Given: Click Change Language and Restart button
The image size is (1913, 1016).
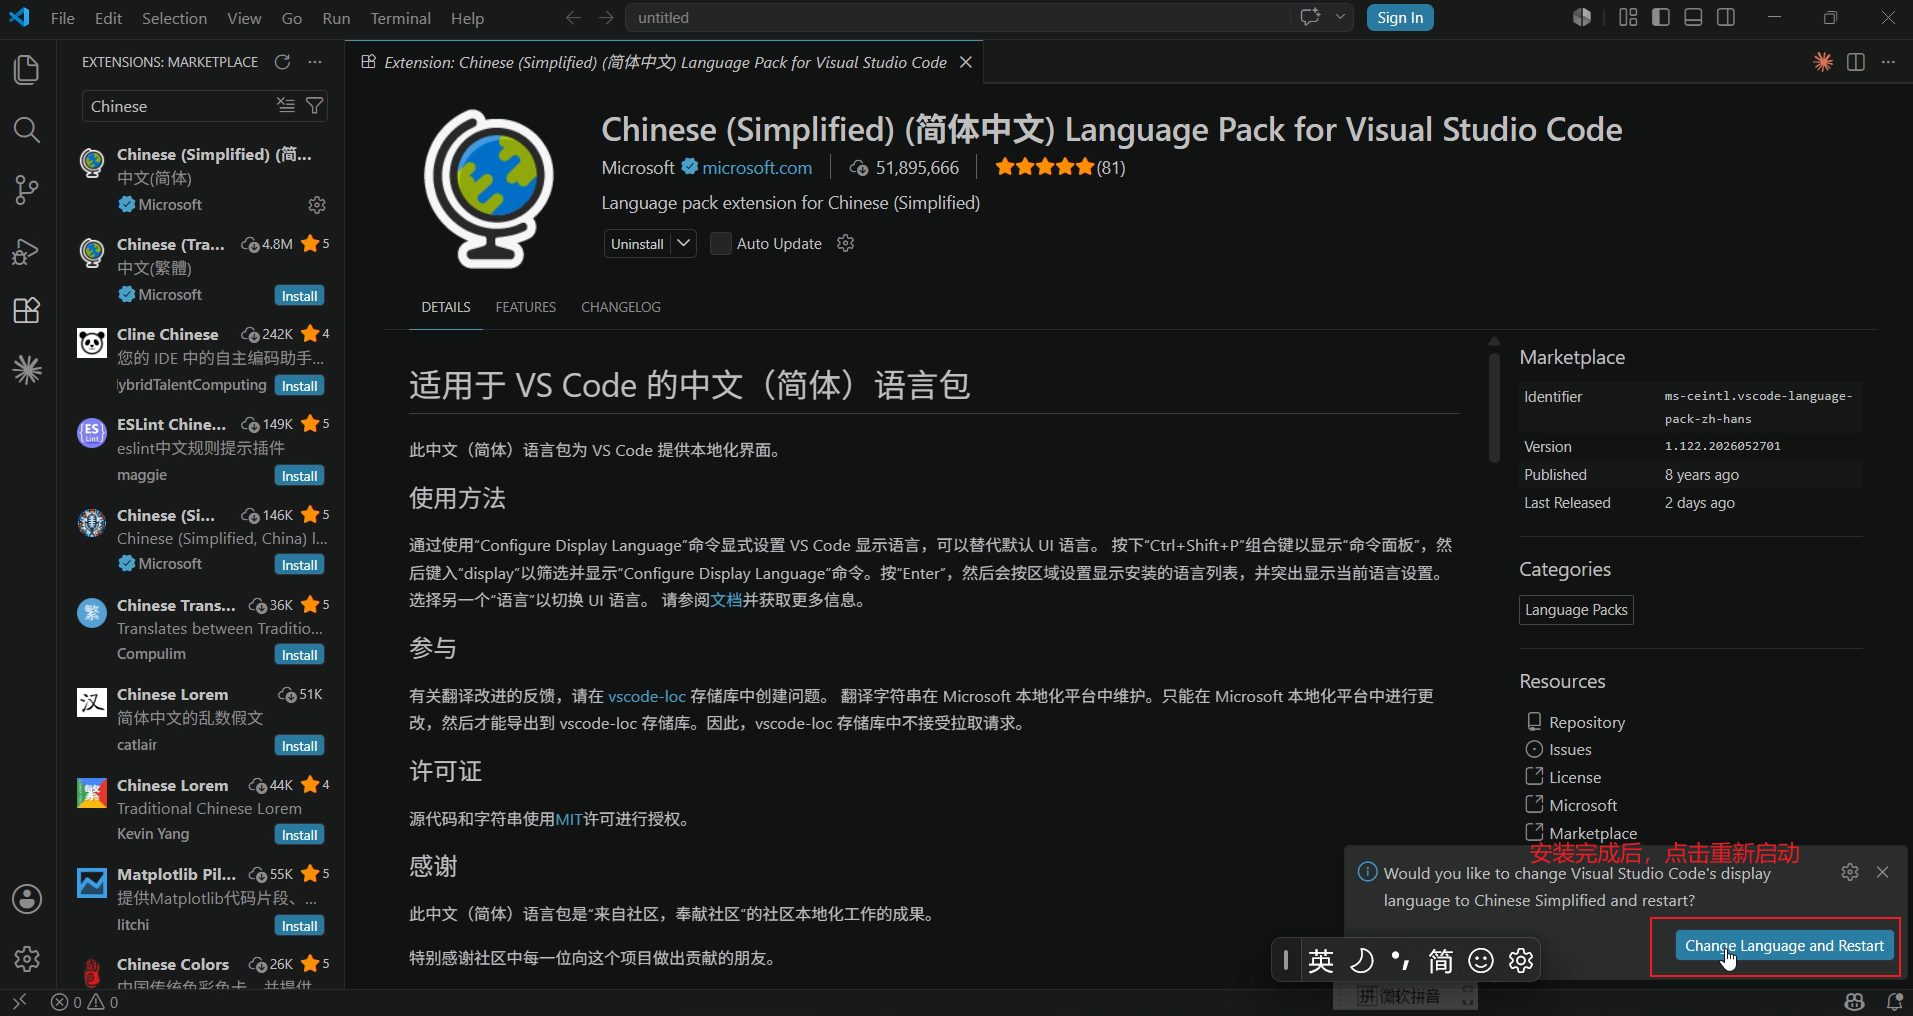Looking at the screenshot, I should point(1784,945).
